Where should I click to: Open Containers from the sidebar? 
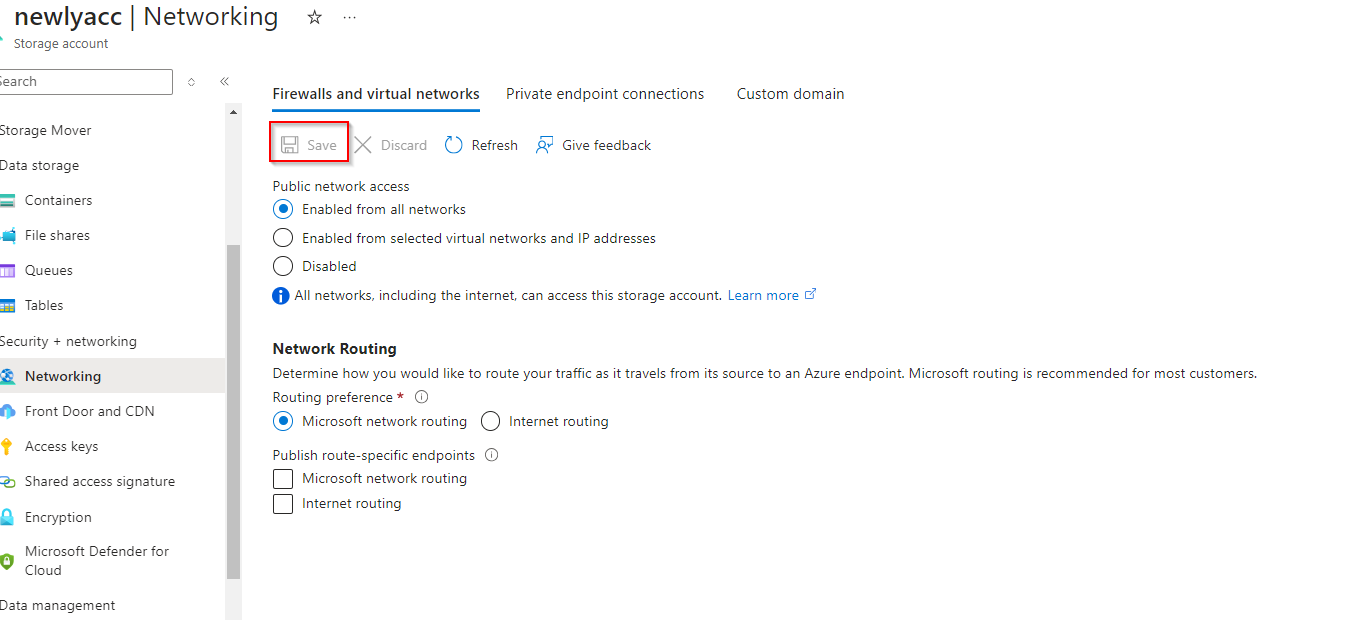pos(58,200)
